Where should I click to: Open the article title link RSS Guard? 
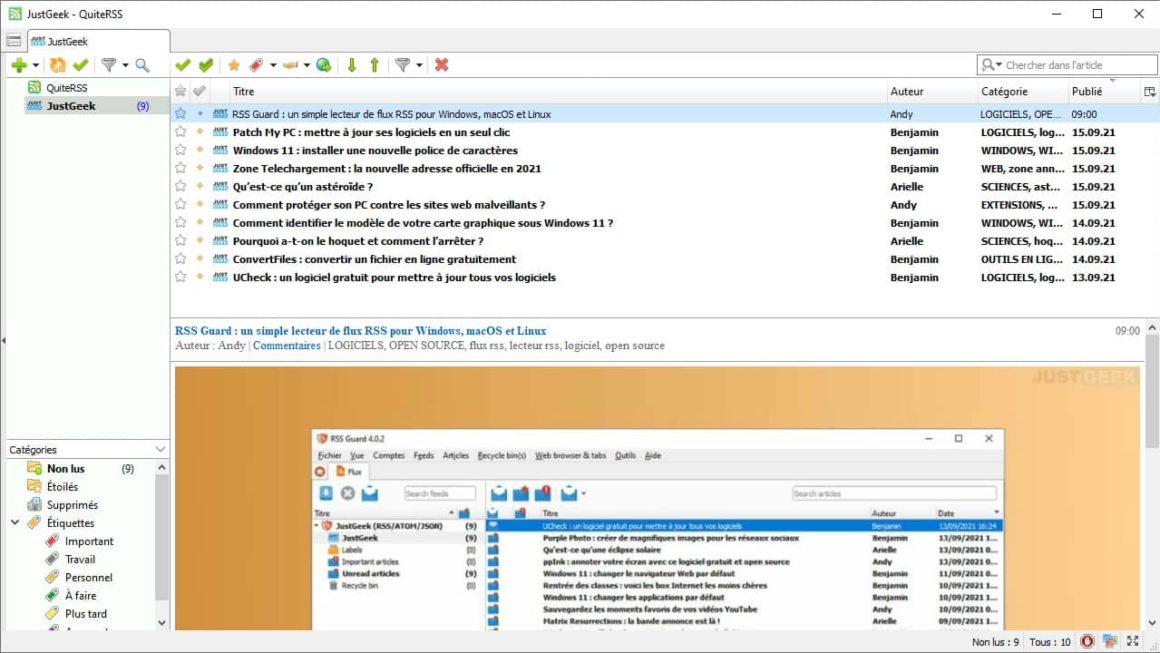[x=360, y=331]
